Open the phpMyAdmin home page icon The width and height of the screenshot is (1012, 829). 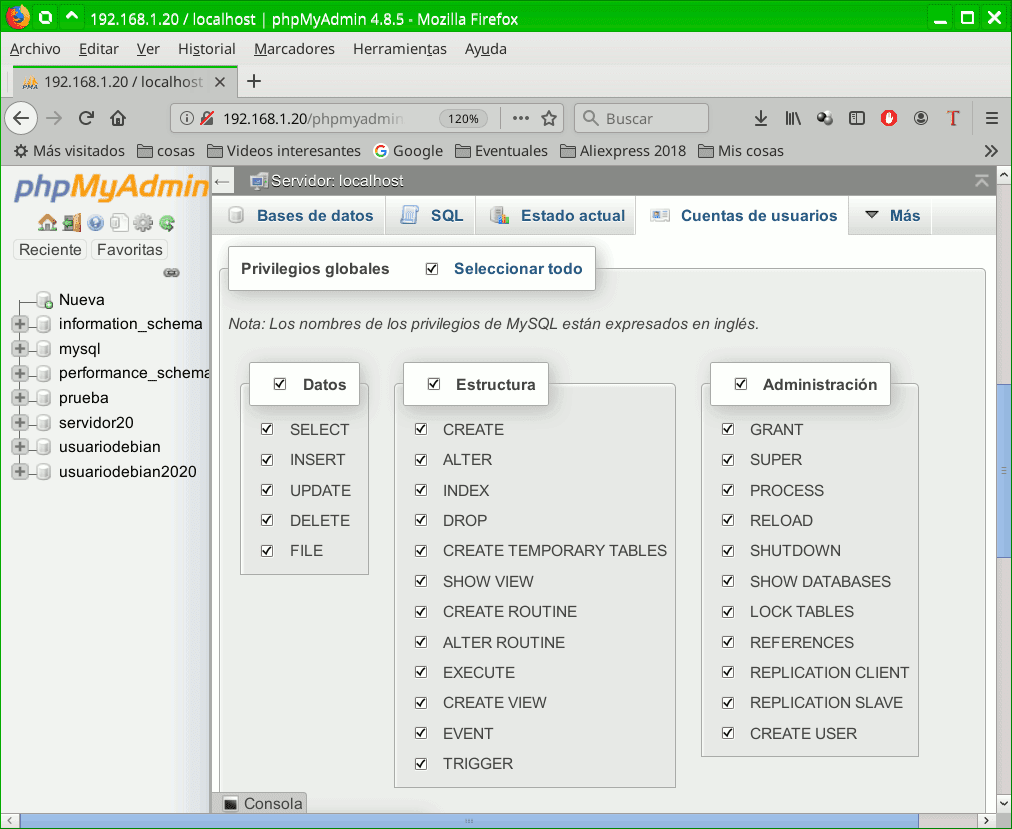(x=48, y=222)
